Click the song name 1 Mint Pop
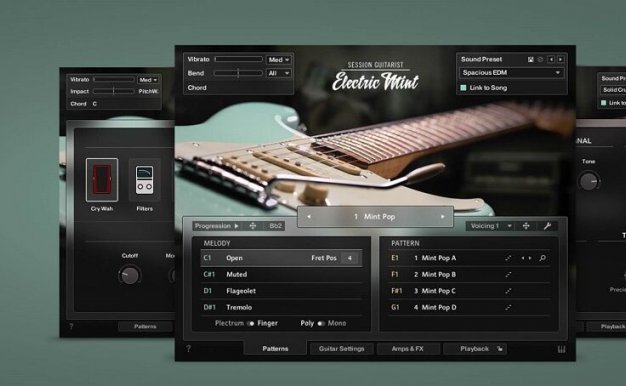The height and width of the screenshot is (386, 626). point(375,217)
